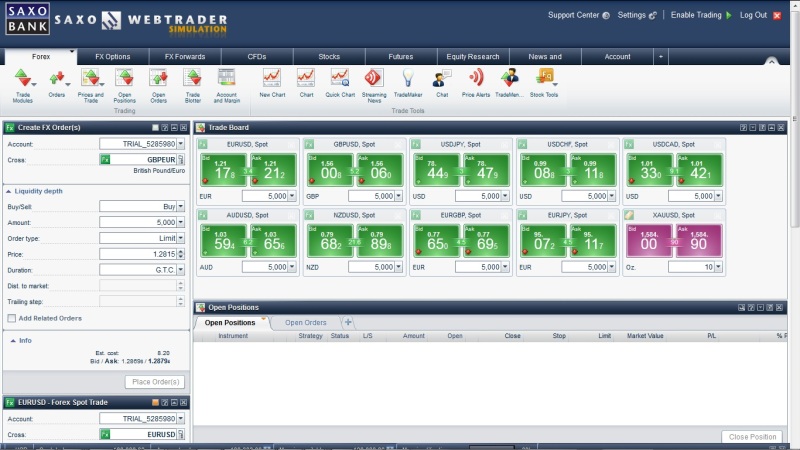This screenshot has width=800, height=450.
Task: Click the Support Center link
Action: [x=573, y=15]
